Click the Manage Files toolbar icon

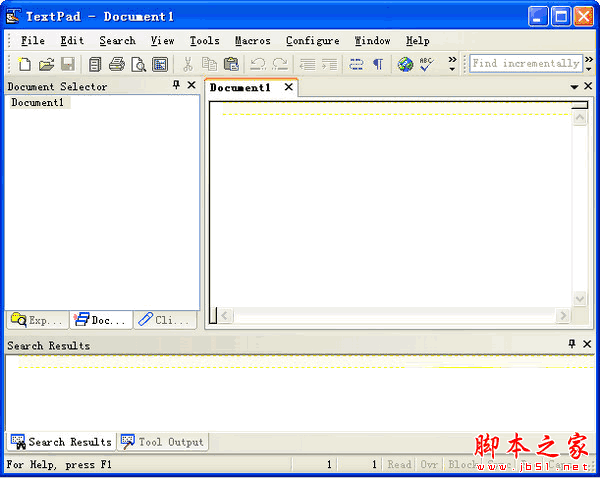(95, 64)
